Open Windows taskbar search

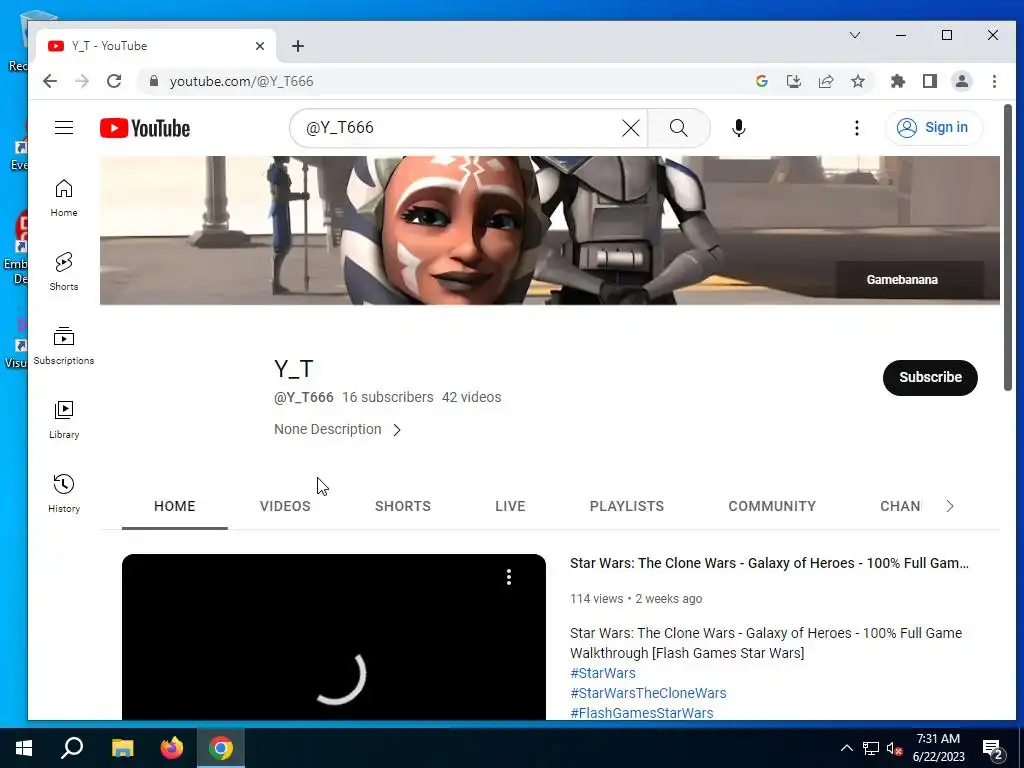[x=72, y=748]
